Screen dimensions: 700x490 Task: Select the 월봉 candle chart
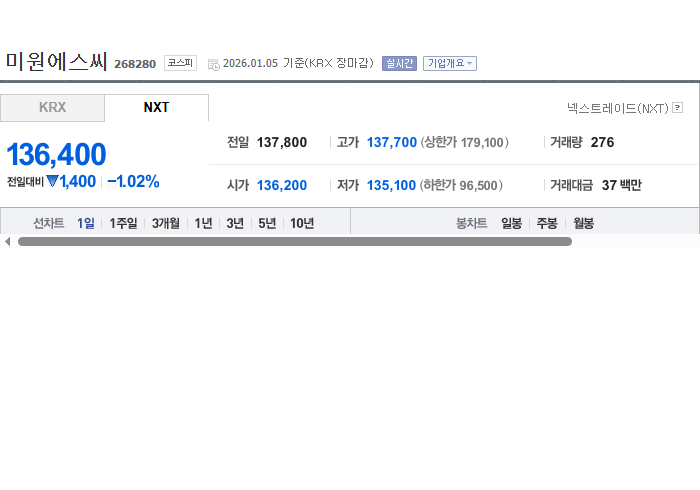pyautogui.click(x=583, y=223)
